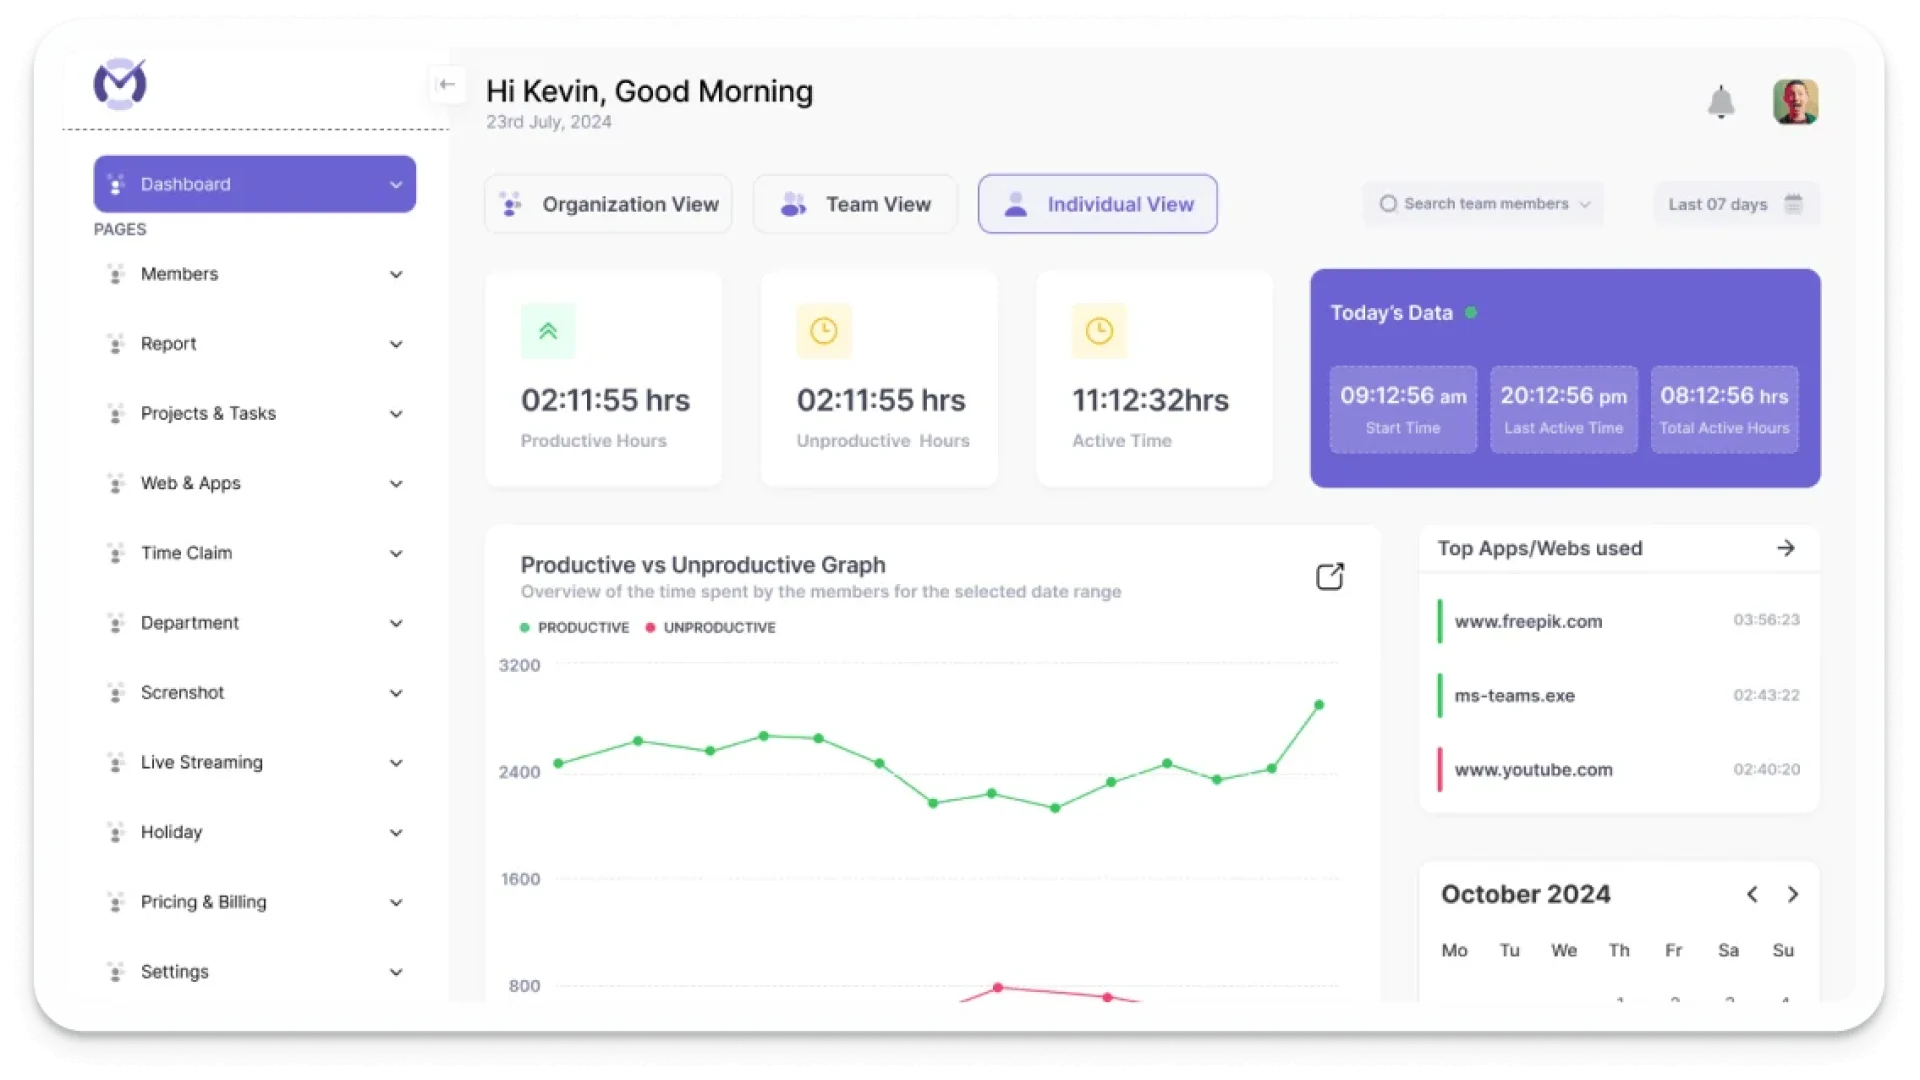Image resolution: width=1920 pixels, height=1080 pixels.
Task: Open Search team members dropdown
Action: pos(1483,204)
